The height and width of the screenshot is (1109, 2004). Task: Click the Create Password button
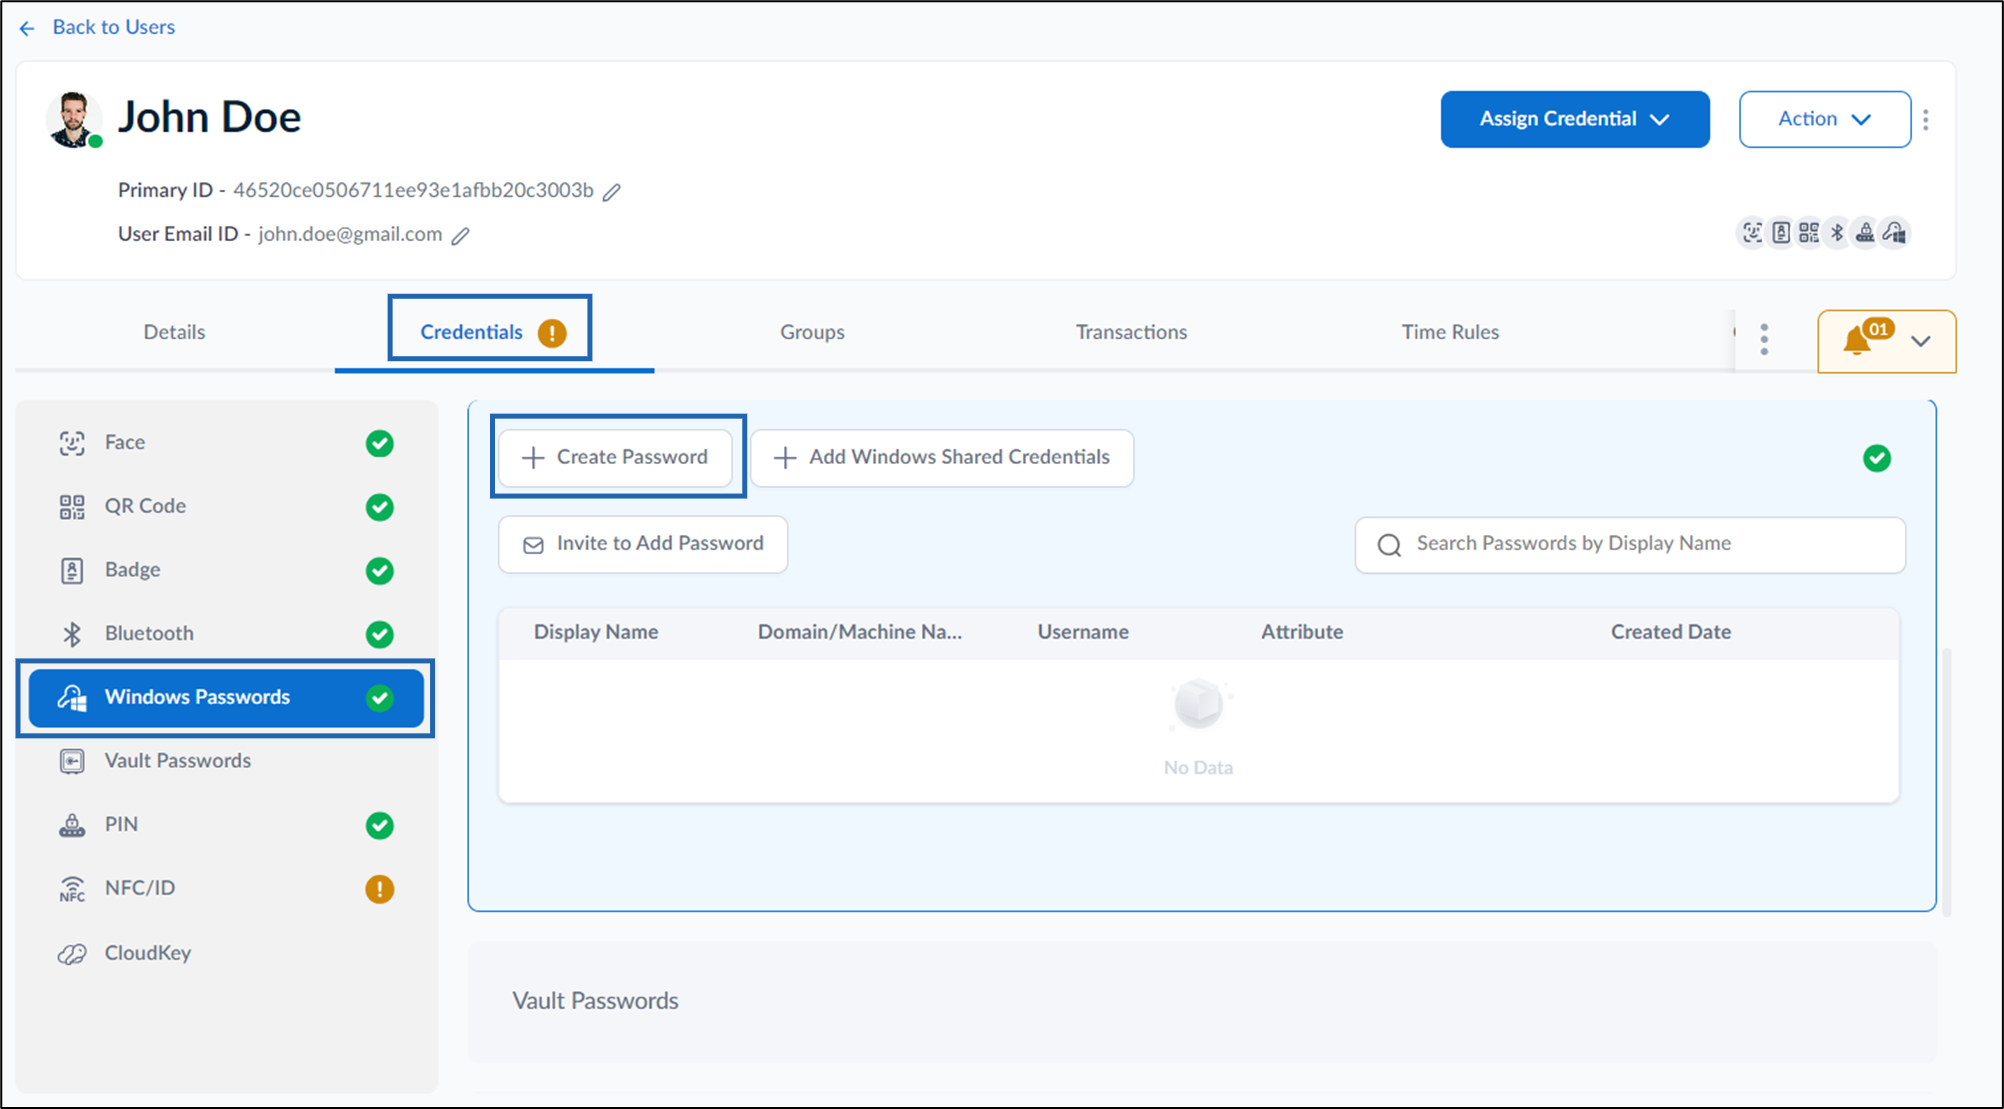(616, 457)
